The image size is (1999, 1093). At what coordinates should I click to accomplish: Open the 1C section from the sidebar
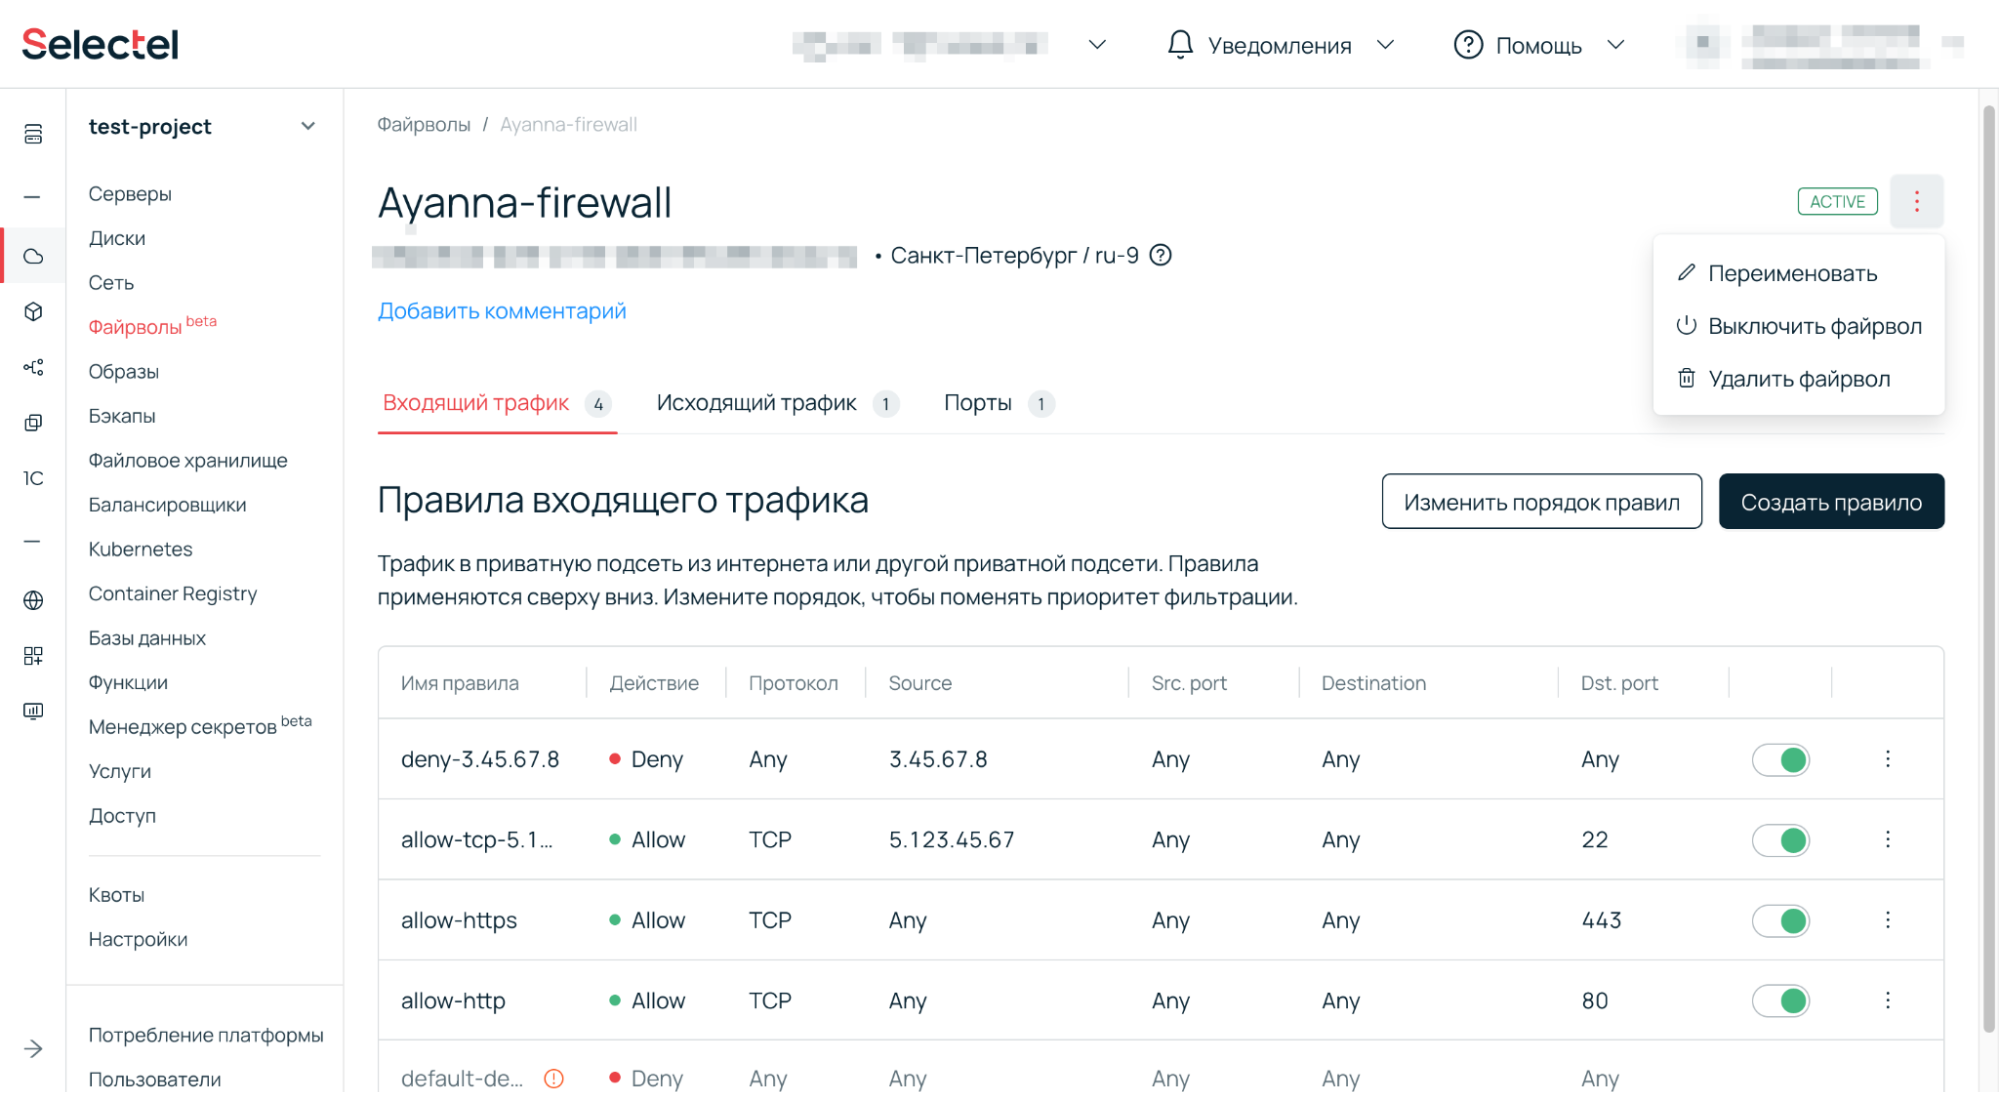(33, 478)
